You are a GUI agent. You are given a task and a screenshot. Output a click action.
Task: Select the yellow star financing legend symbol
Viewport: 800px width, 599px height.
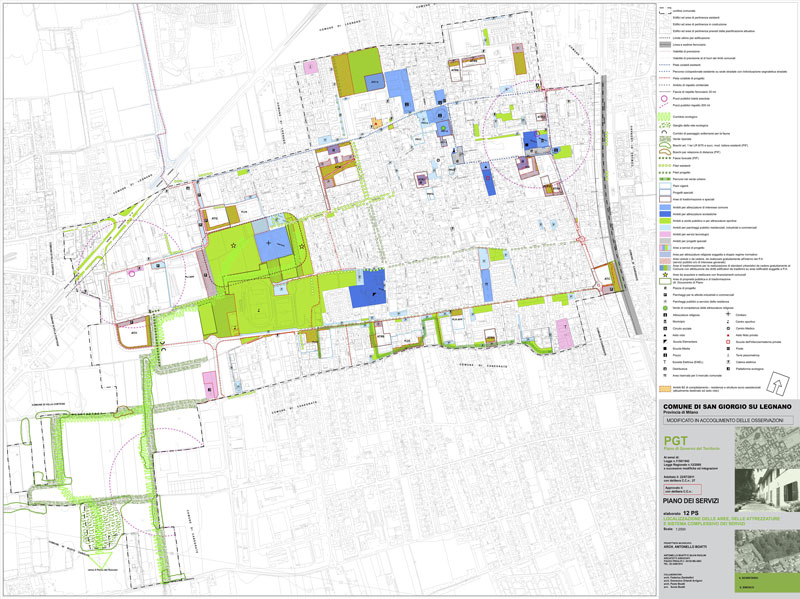tap(665, 275)
